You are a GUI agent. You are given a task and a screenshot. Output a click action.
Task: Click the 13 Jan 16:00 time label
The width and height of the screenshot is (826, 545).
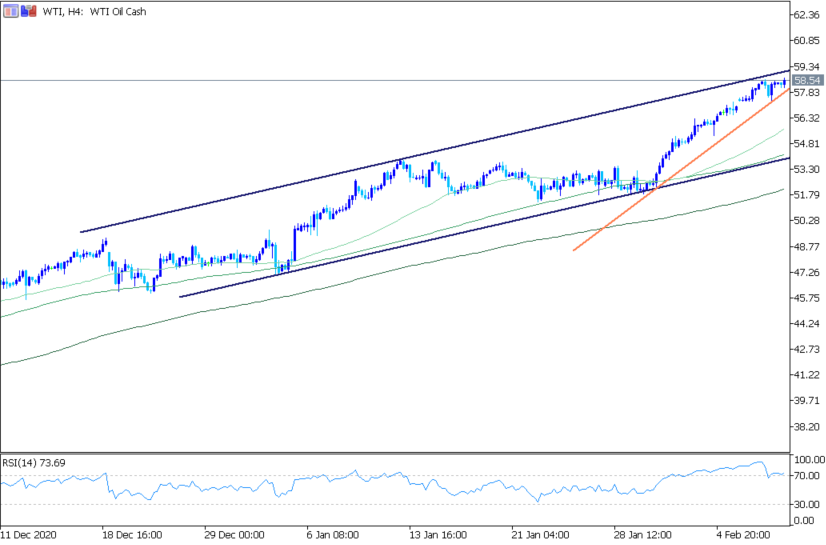438,535
